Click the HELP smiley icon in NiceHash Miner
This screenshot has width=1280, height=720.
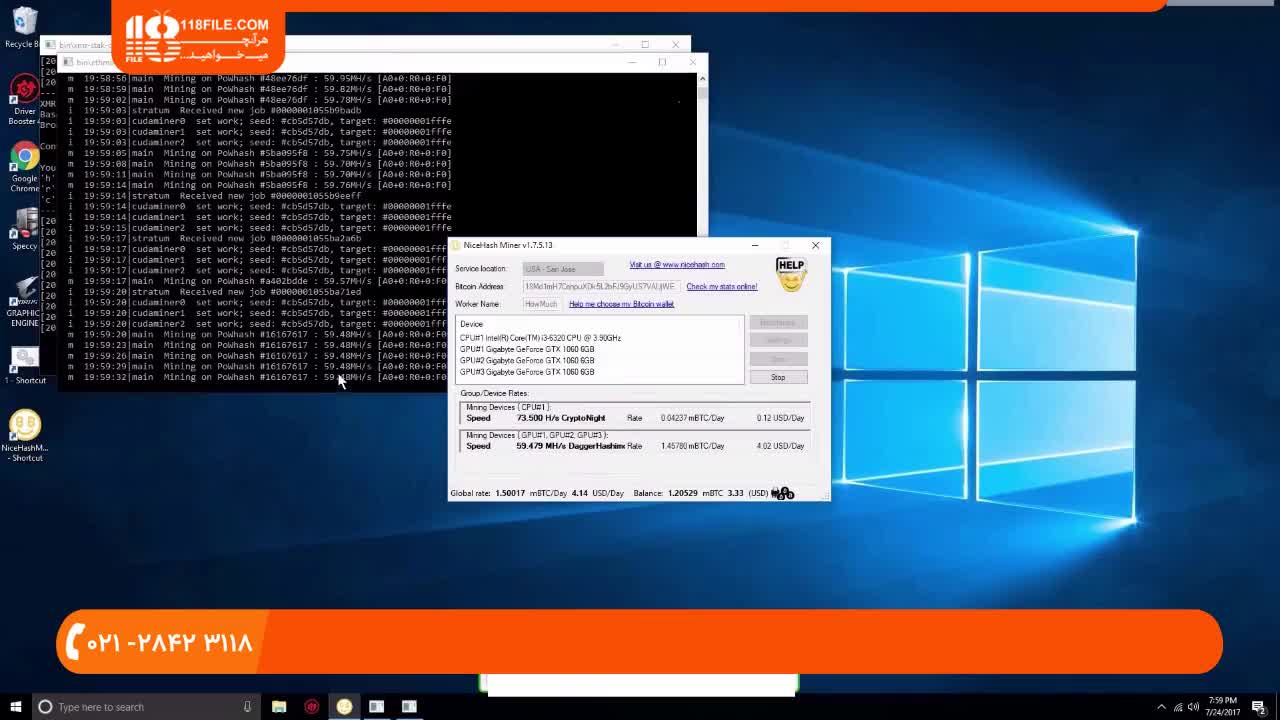pyautogui.click(x=790, y=275)
